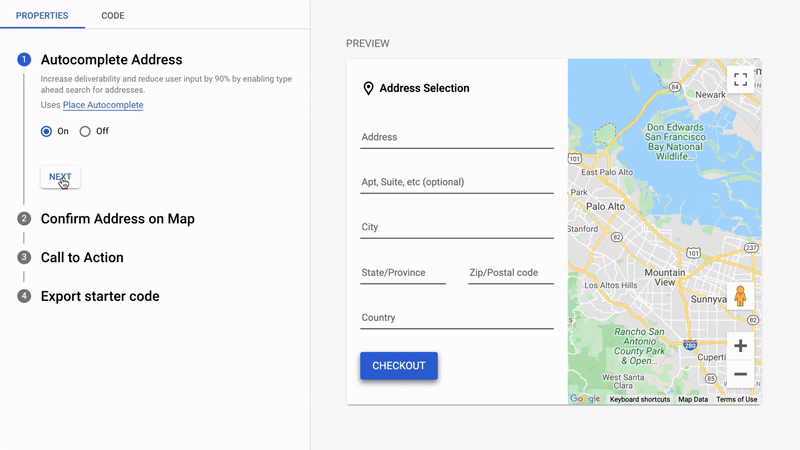Click the Address Selection pin icon

[x=368, y=89]
